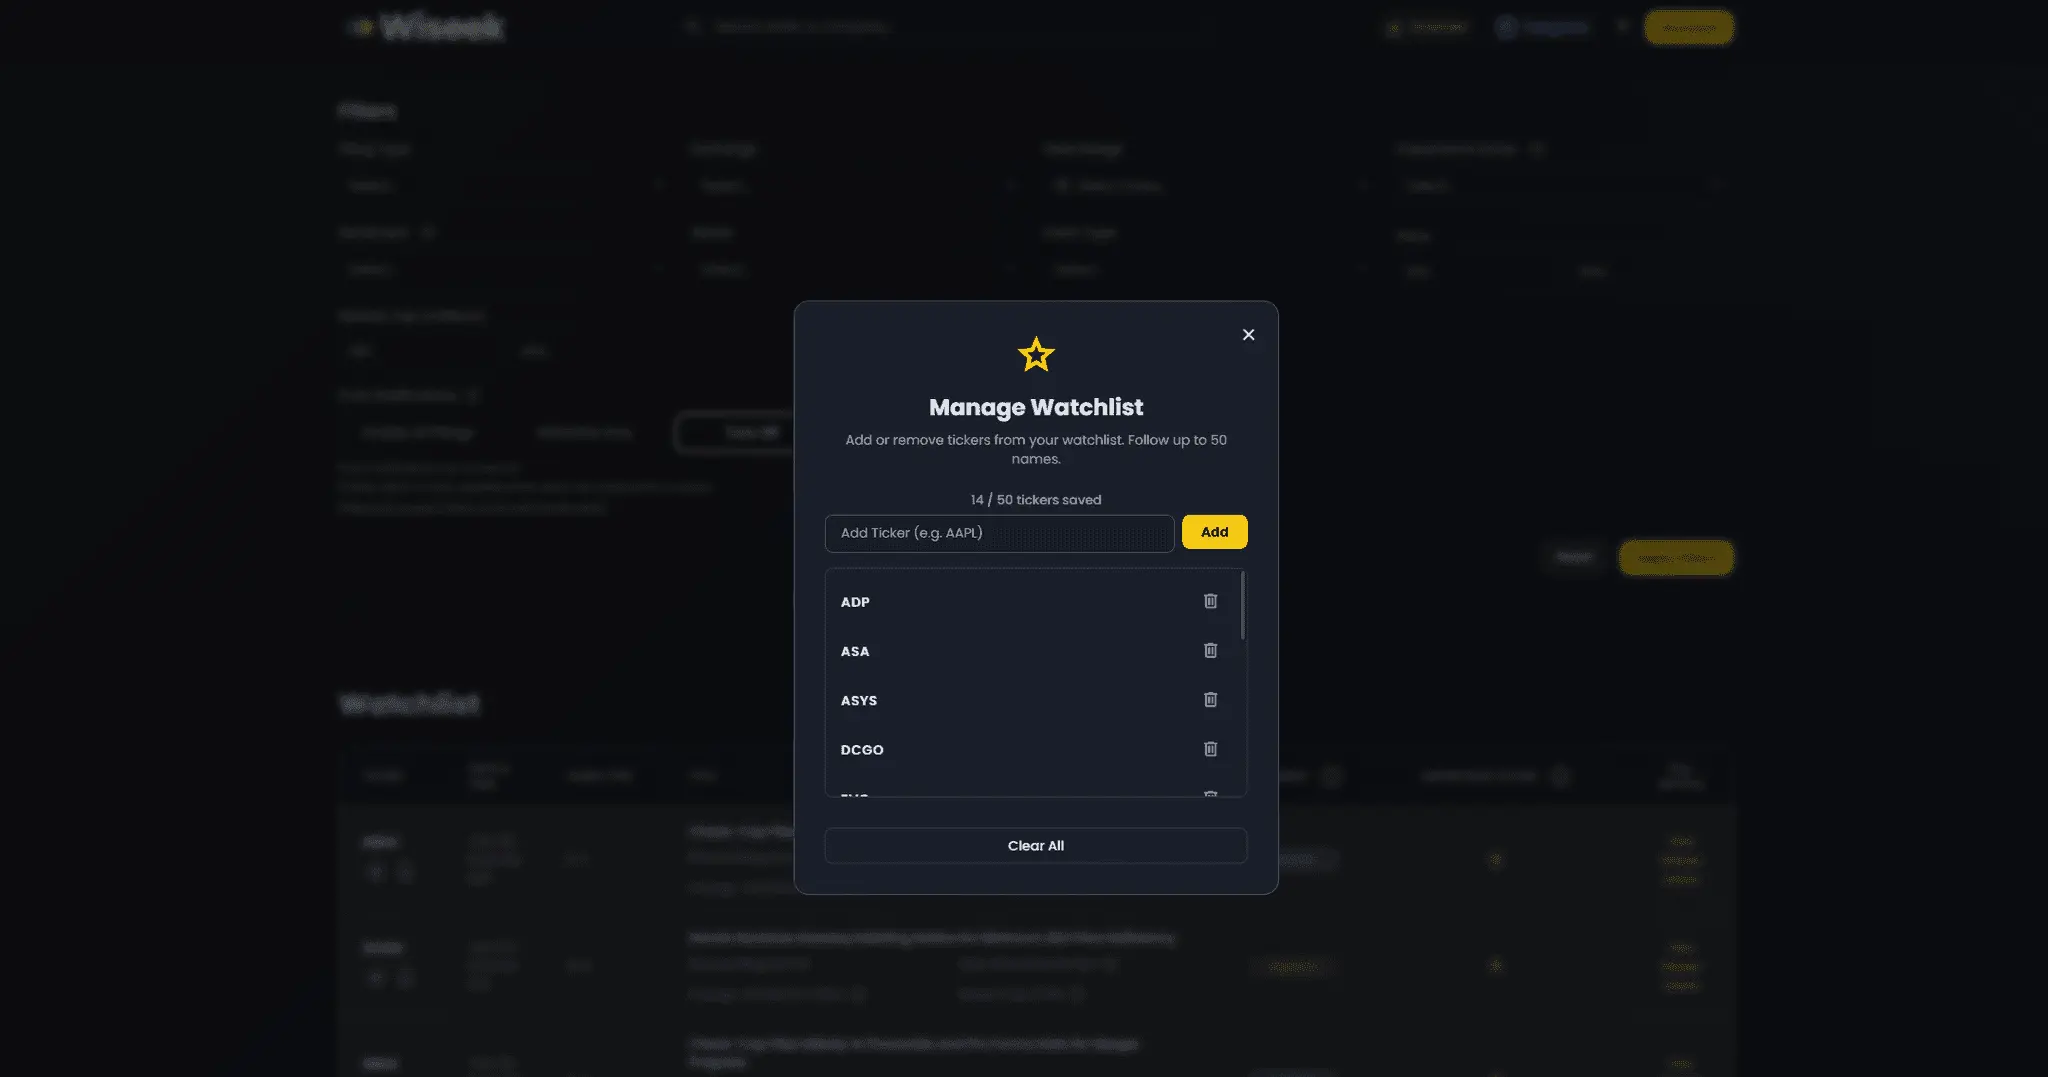Delete ASYS ticker via trash icon
This screenshot has width=2048, height=1077.
click(1210, 699)
